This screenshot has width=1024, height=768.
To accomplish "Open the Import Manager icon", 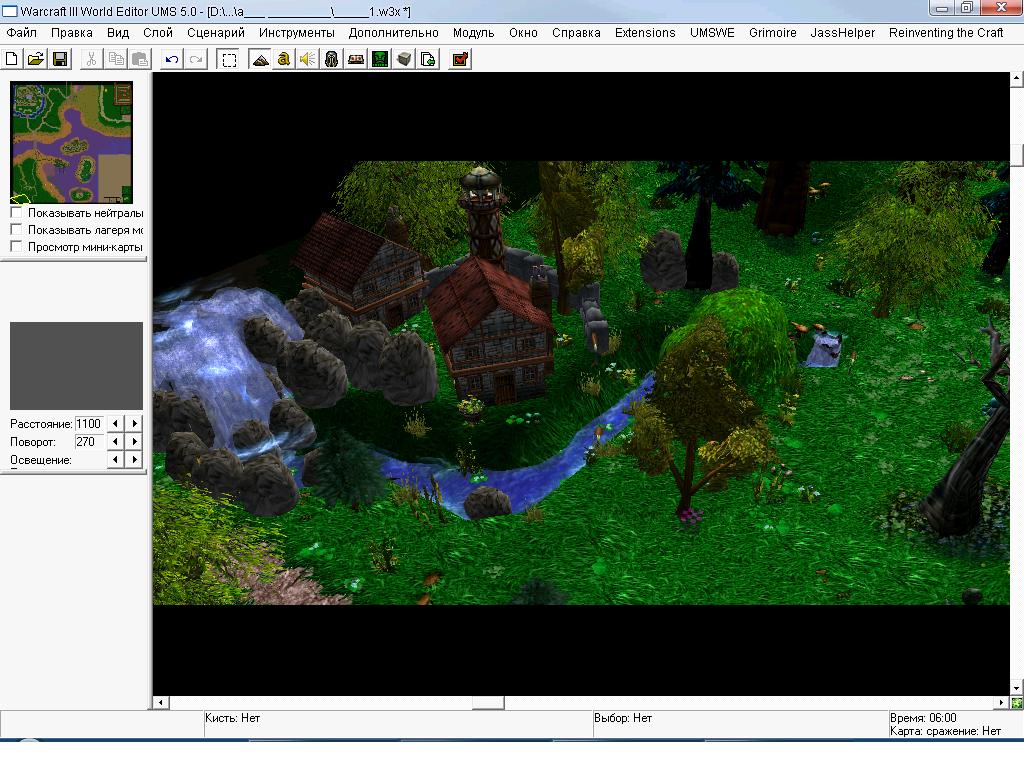I will pyautogui.click(x=428, y=59).
